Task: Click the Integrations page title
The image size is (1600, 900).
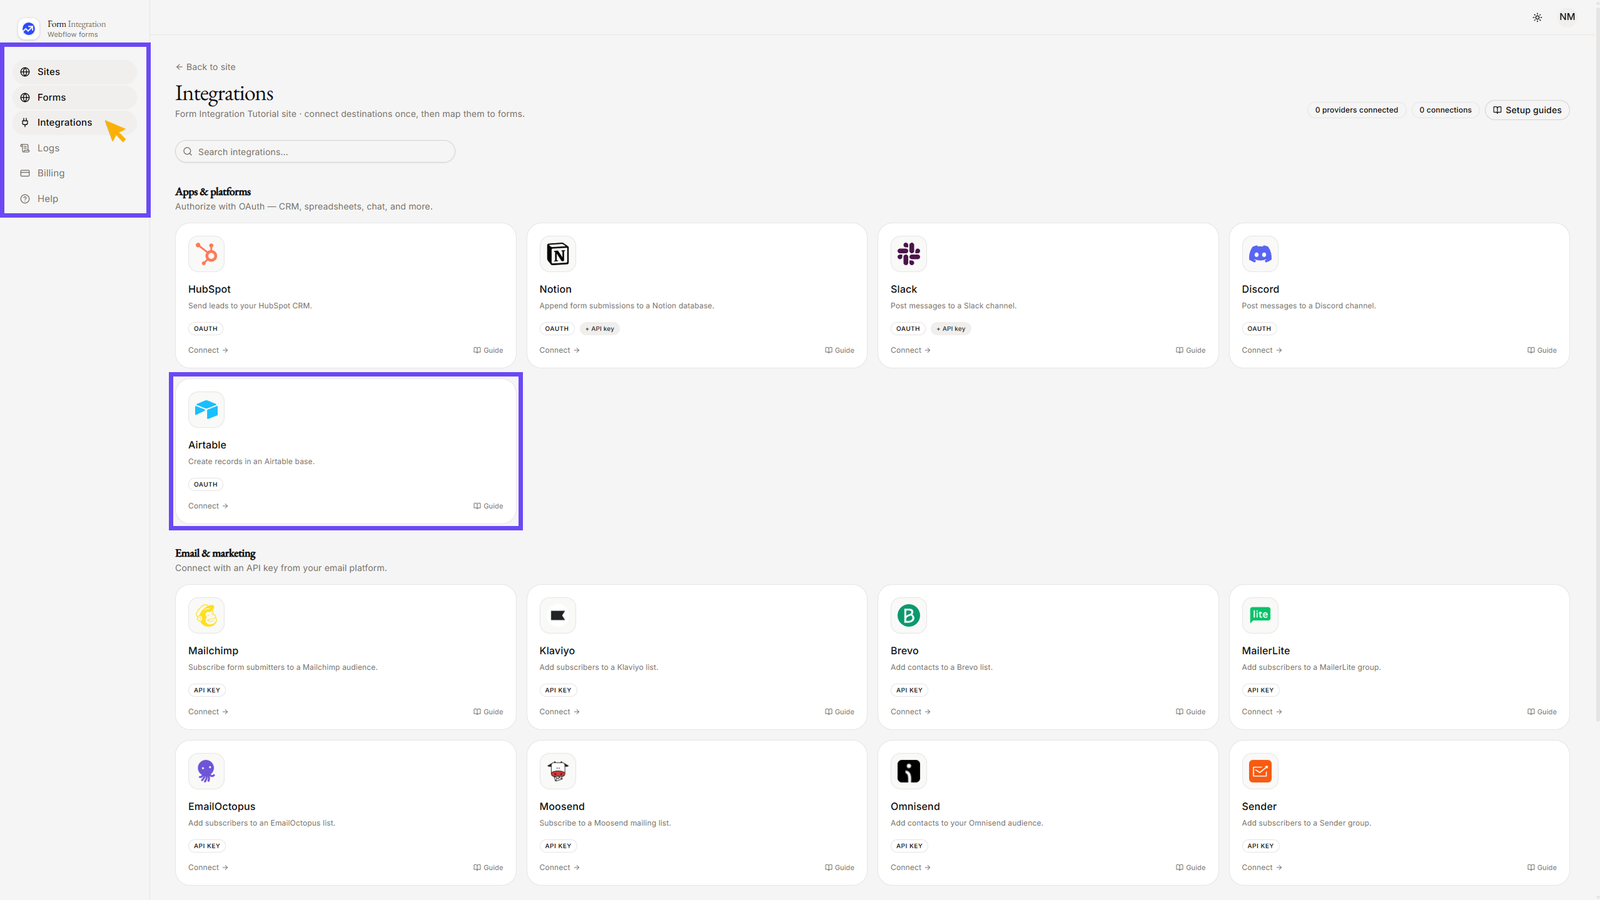Action: (x=224, y=93)
